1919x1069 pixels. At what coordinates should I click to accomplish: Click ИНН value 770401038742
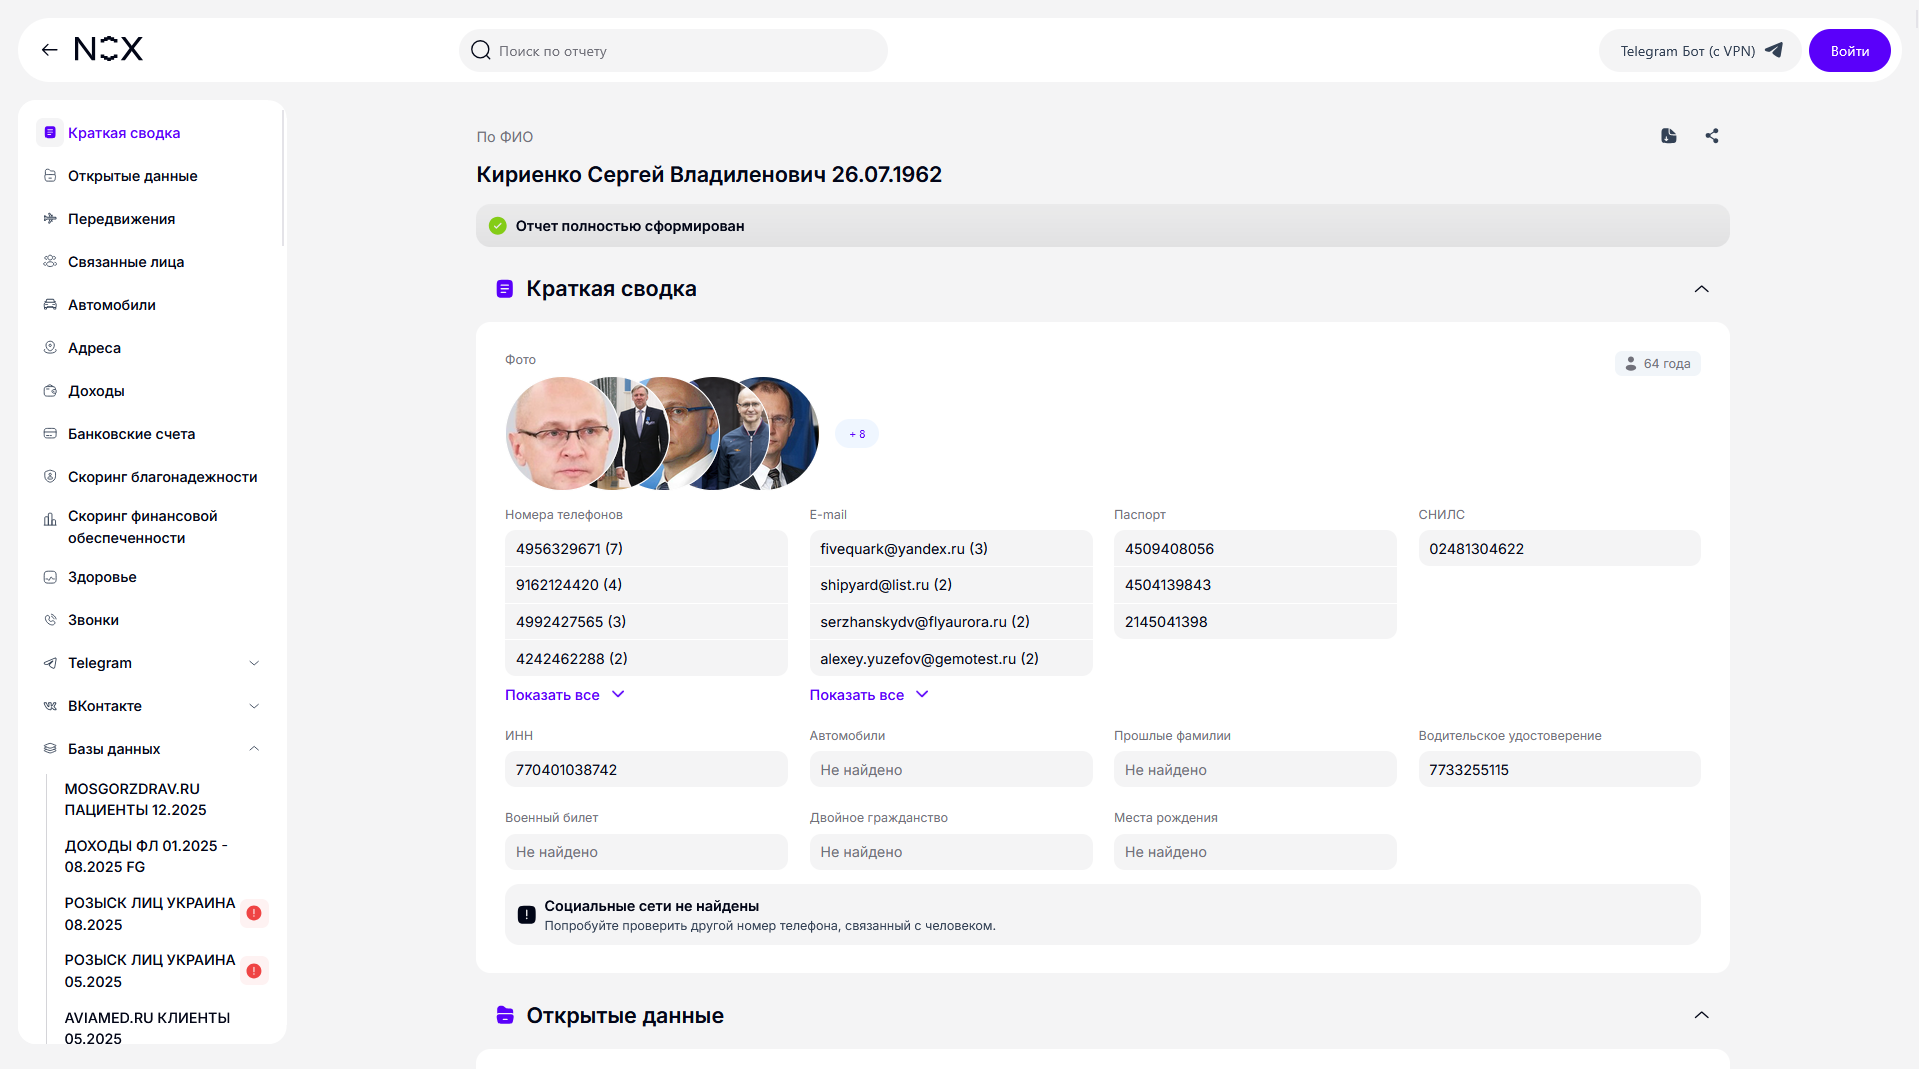pos(646,770)
